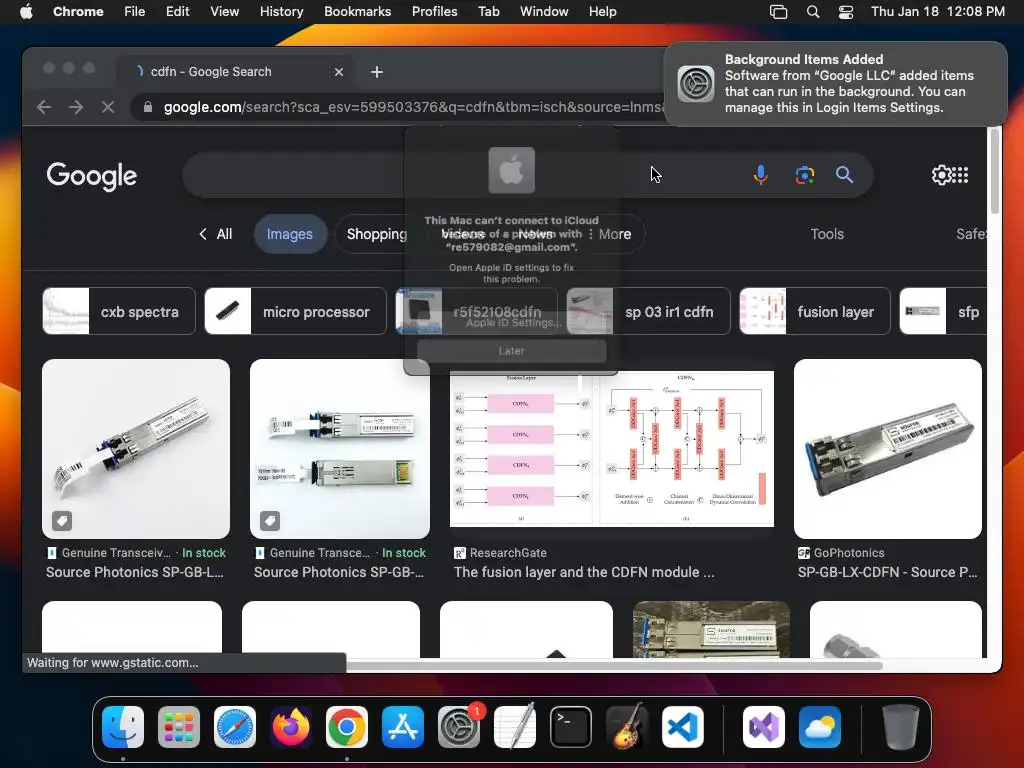The width and height of the screenshot is (1024, 768).
Task: Open ResearchGate fusion layer diagram image
Action: click(612, 449)
